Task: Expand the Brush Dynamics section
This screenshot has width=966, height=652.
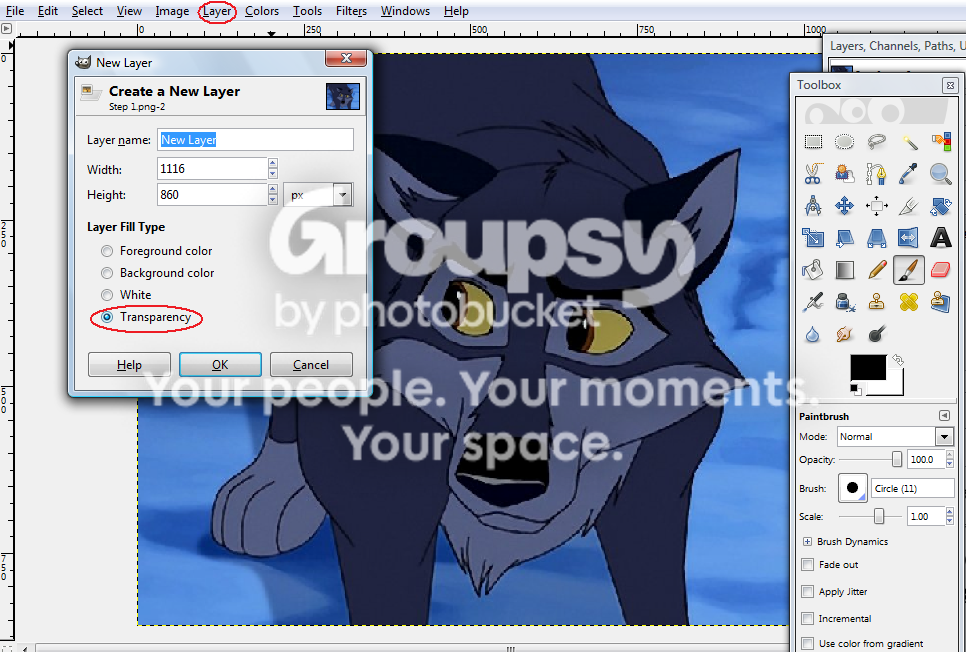Action: coord(807,542)
